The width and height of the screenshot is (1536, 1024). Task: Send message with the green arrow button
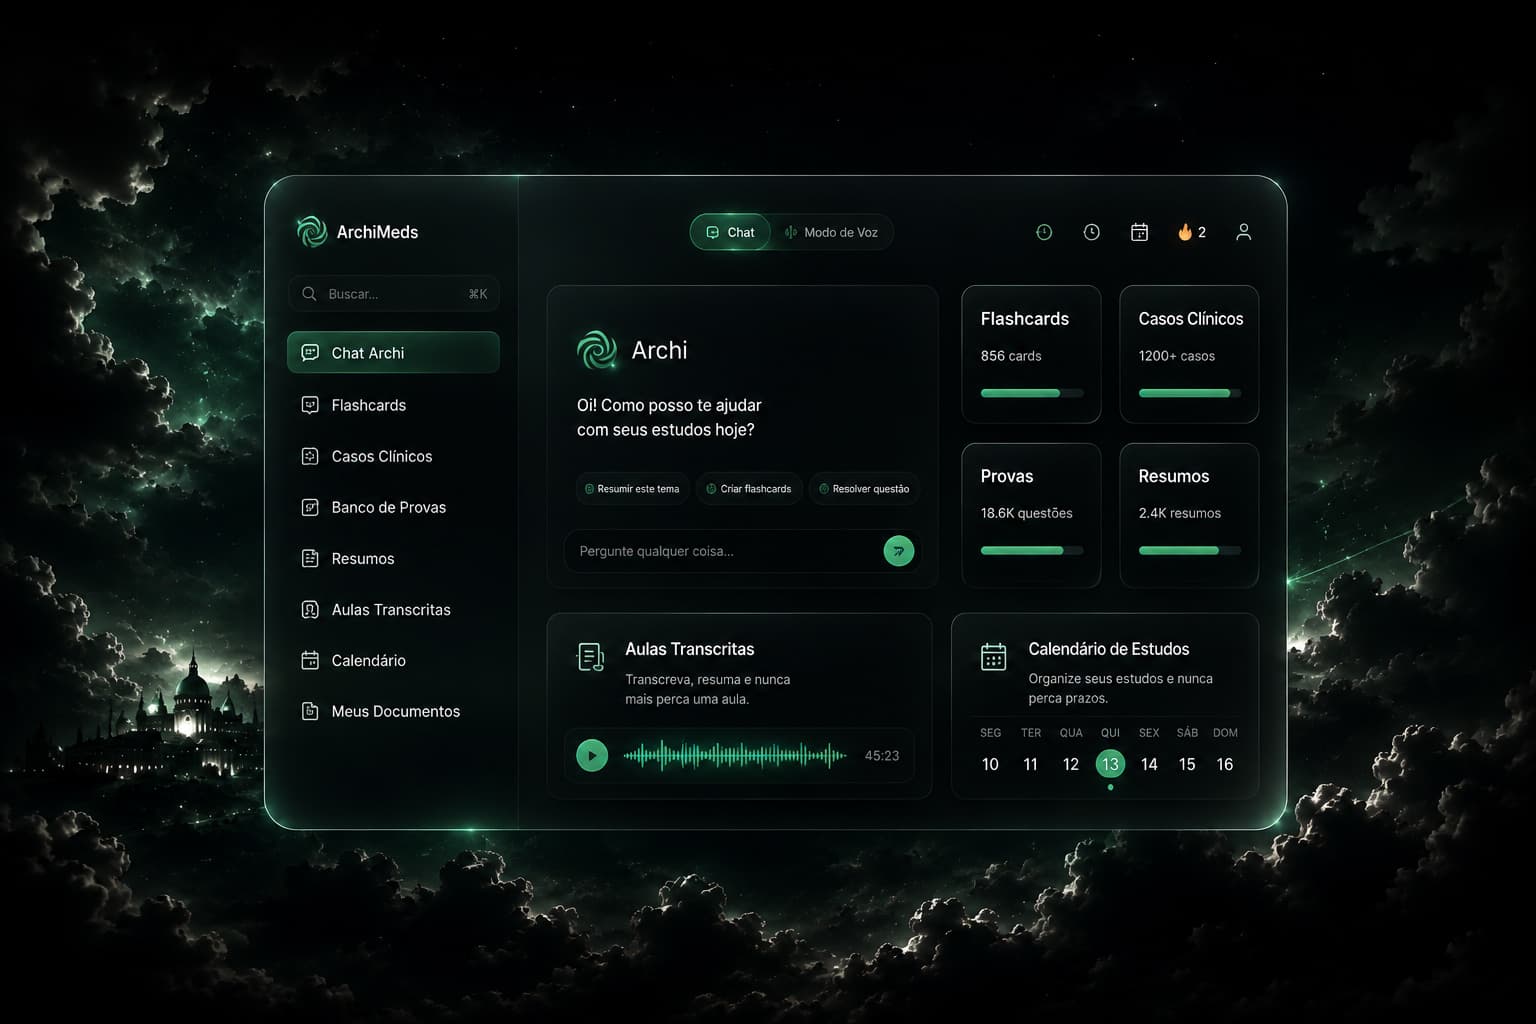[899, 551]
